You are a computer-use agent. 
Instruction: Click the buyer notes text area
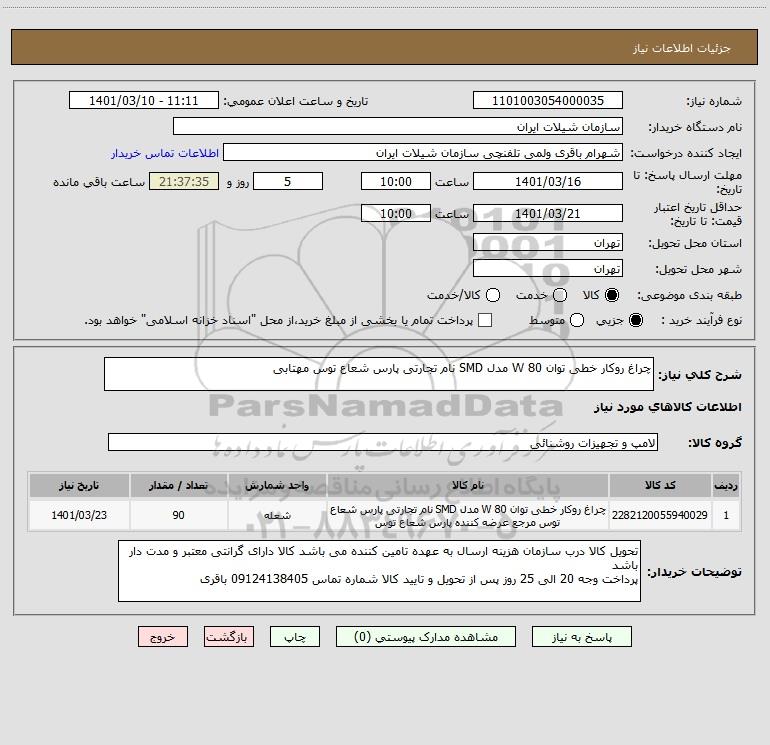coord(379,571)
